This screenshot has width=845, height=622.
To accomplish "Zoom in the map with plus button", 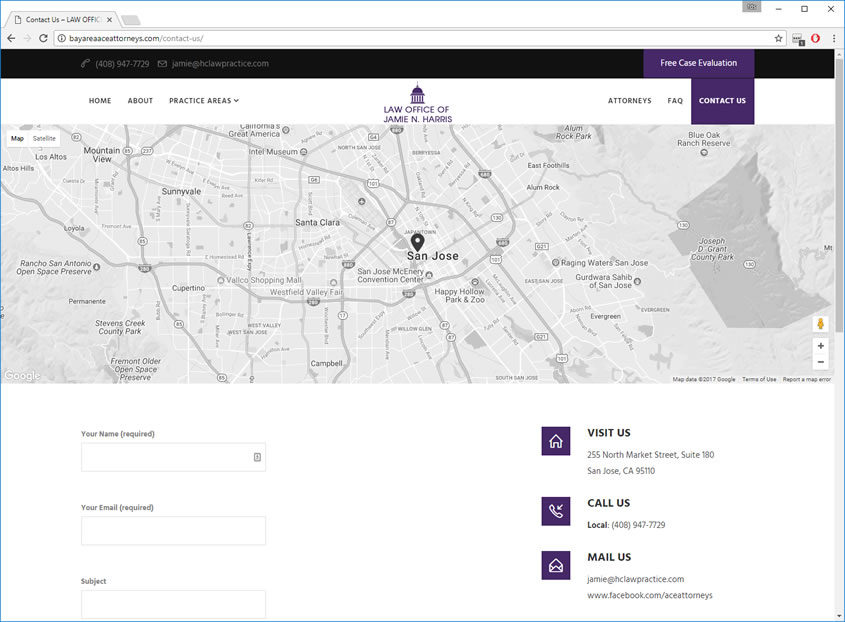I will click(x=820, y=345).
